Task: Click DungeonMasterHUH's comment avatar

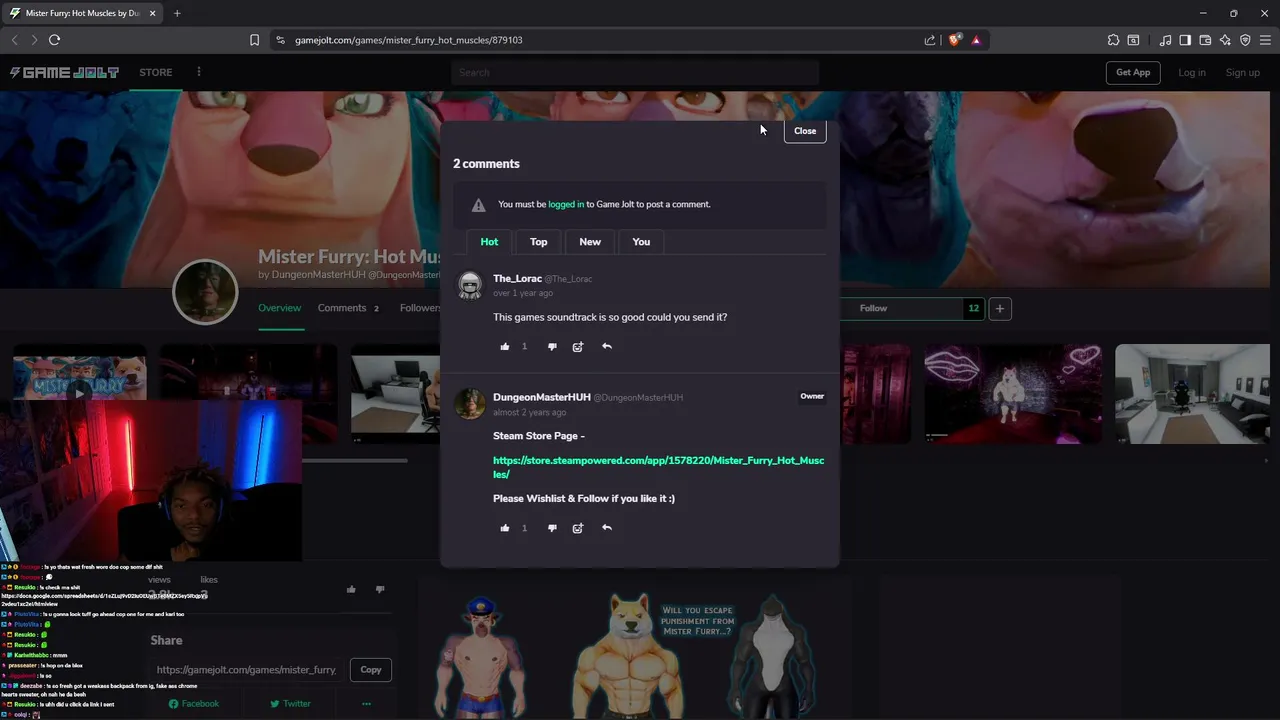Action: click(x=470, y=404)
